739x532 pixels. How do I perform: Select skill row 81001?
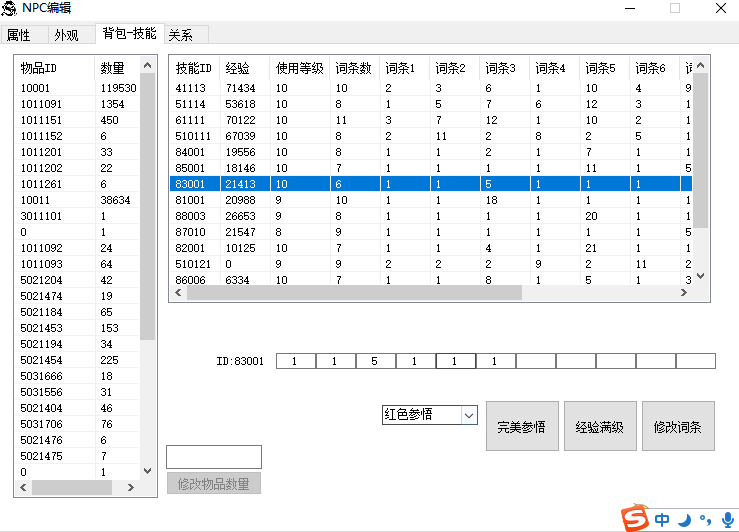click(431, 200)
